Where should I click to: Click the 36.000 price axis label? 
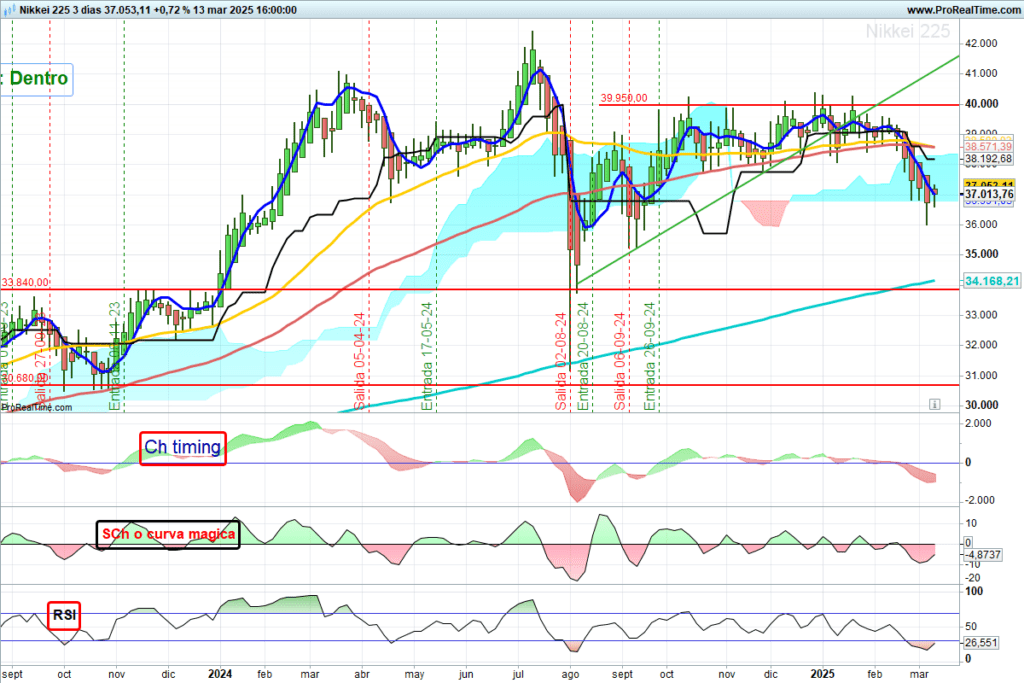click(981, 225)
